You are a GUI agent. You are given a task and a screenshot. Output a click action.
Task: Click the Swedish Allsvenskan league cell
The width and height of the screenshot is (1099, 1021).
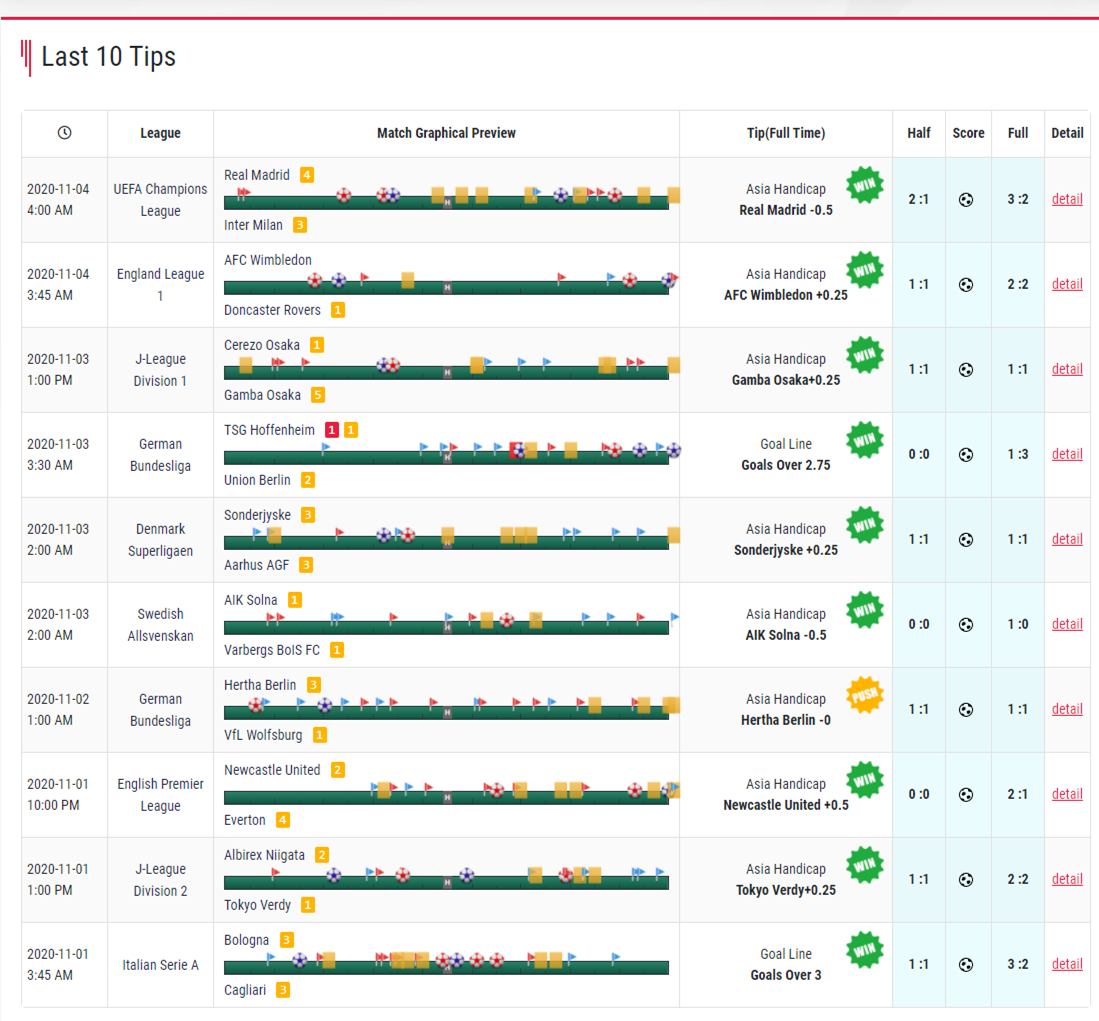(x=161, y=624)
